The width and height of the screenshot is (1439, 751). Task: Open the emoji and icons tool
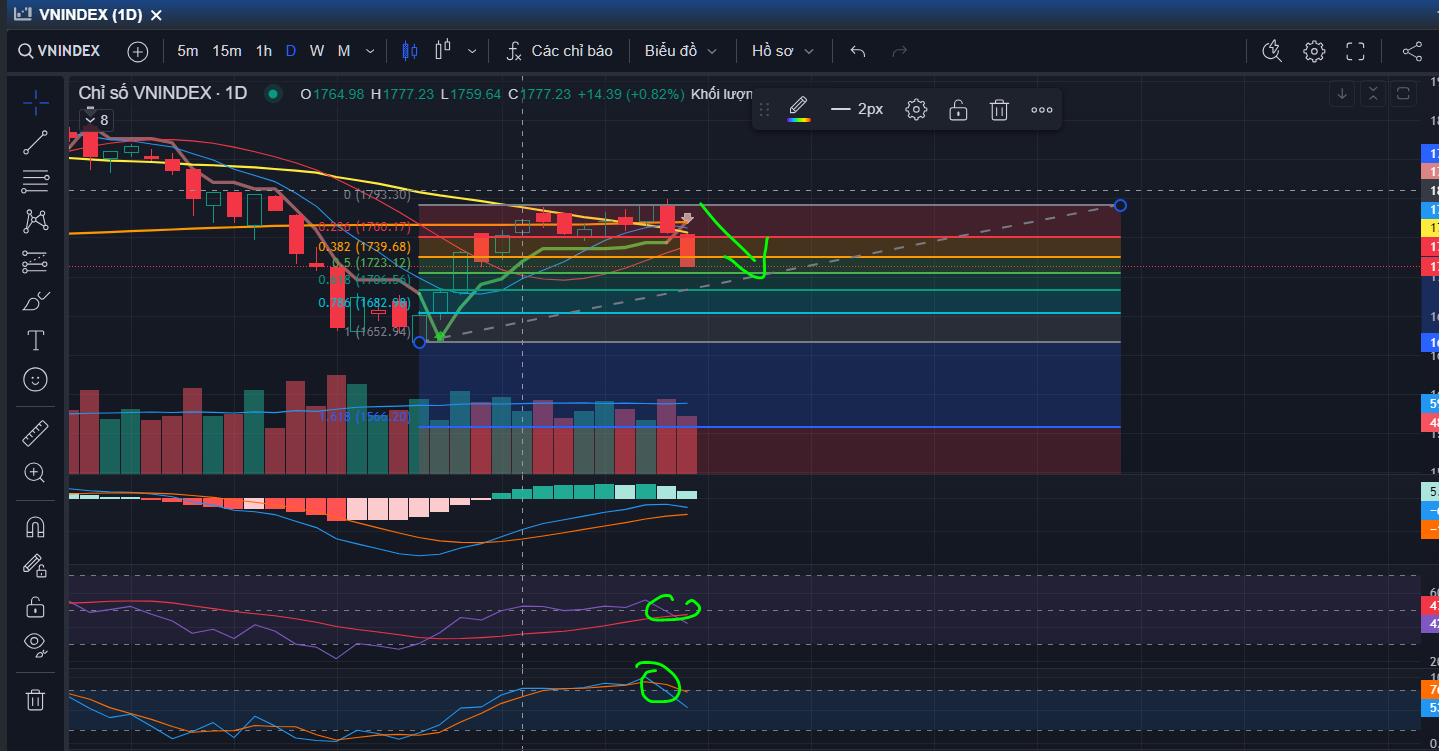point(35,380)
